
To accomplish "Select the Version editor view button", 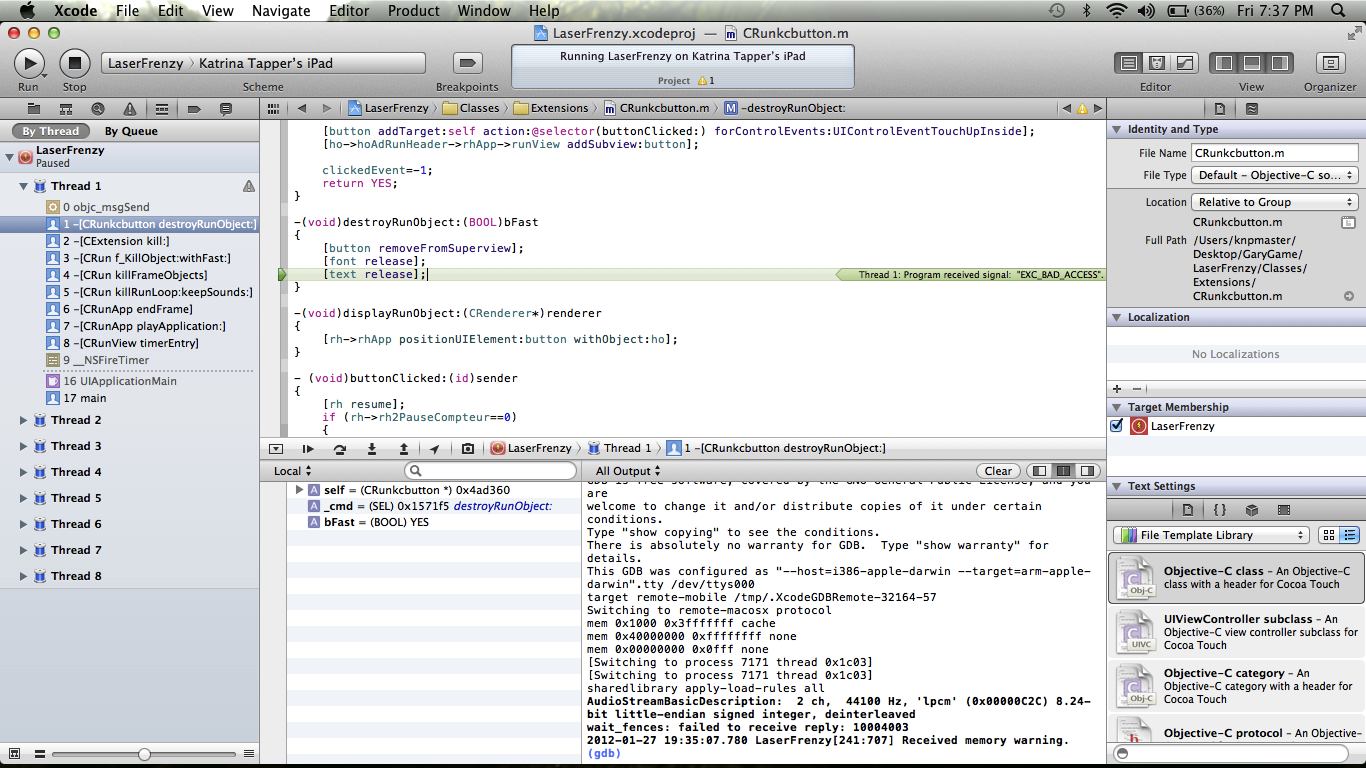I will click(x=1184, y=63).
